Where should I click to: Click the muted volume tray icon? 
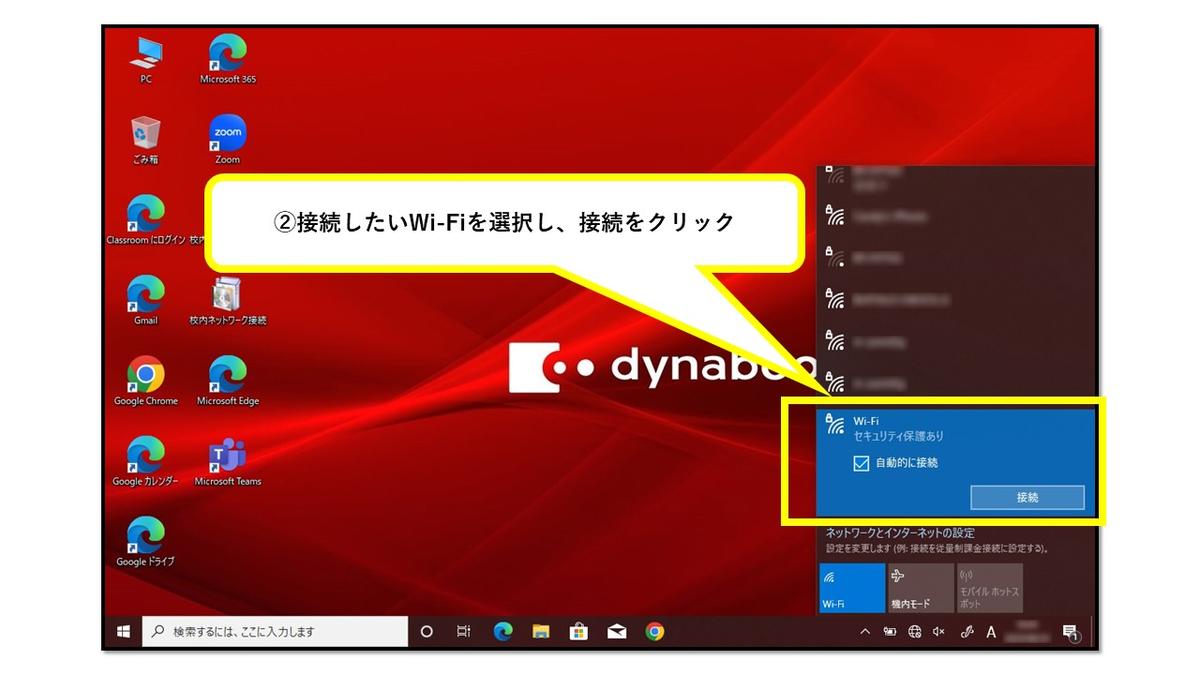(939, 632)
